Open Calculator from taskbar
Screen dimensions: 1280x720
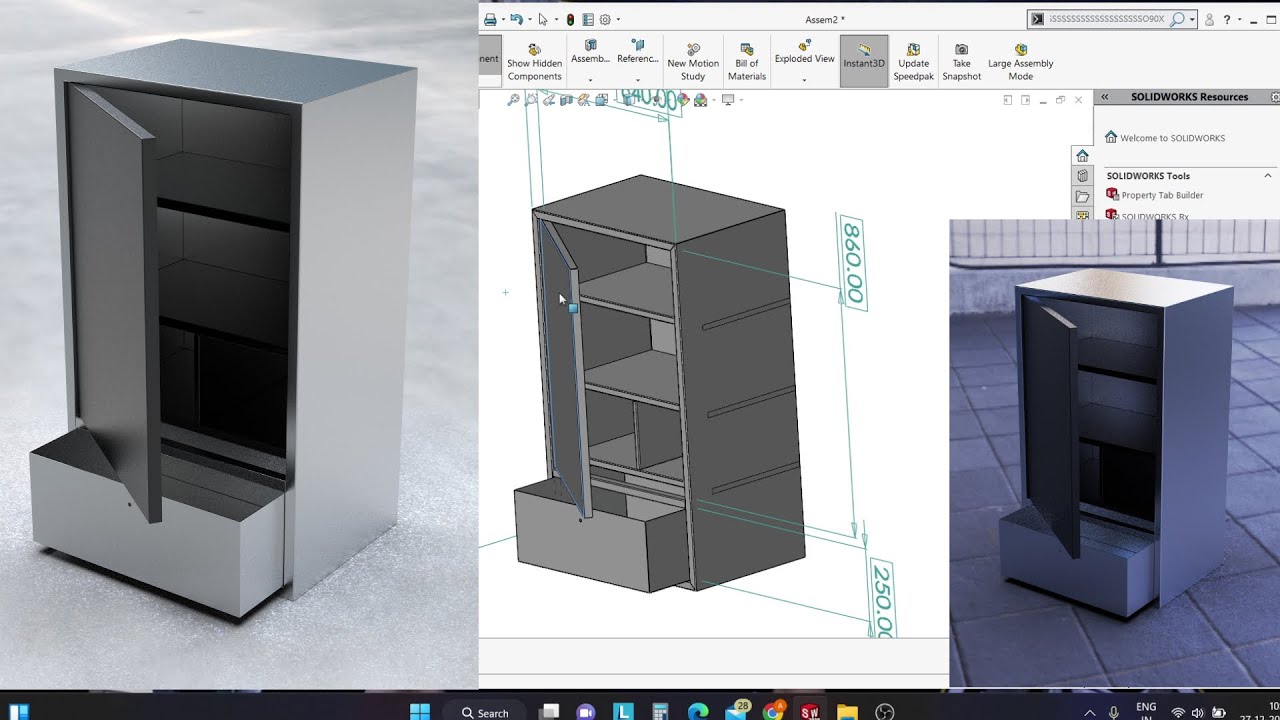[x=660, y=711]
